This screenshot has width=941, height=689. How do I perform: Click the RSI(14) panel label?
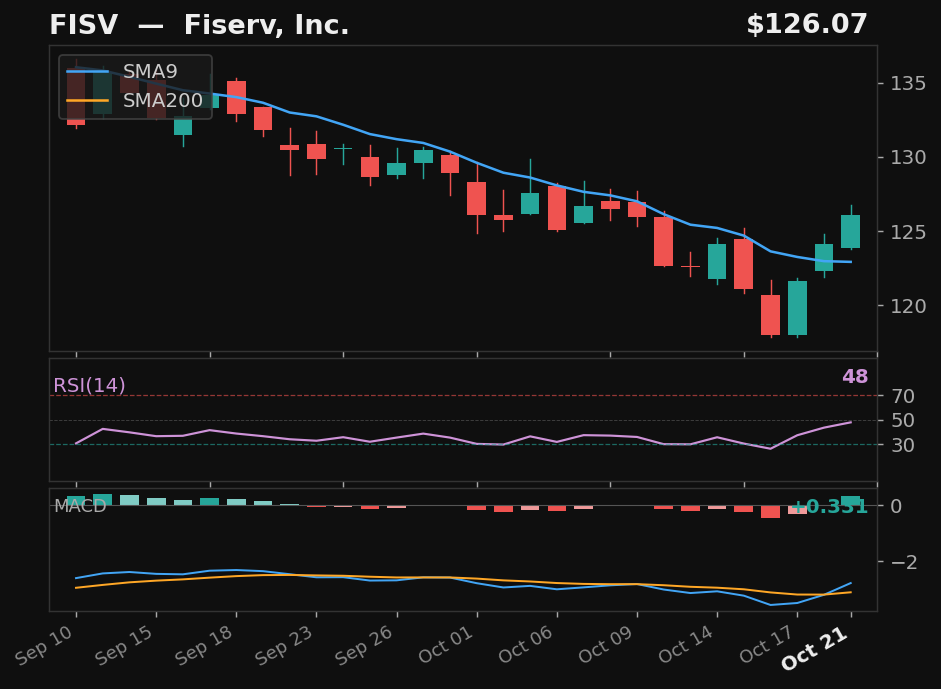89,385
